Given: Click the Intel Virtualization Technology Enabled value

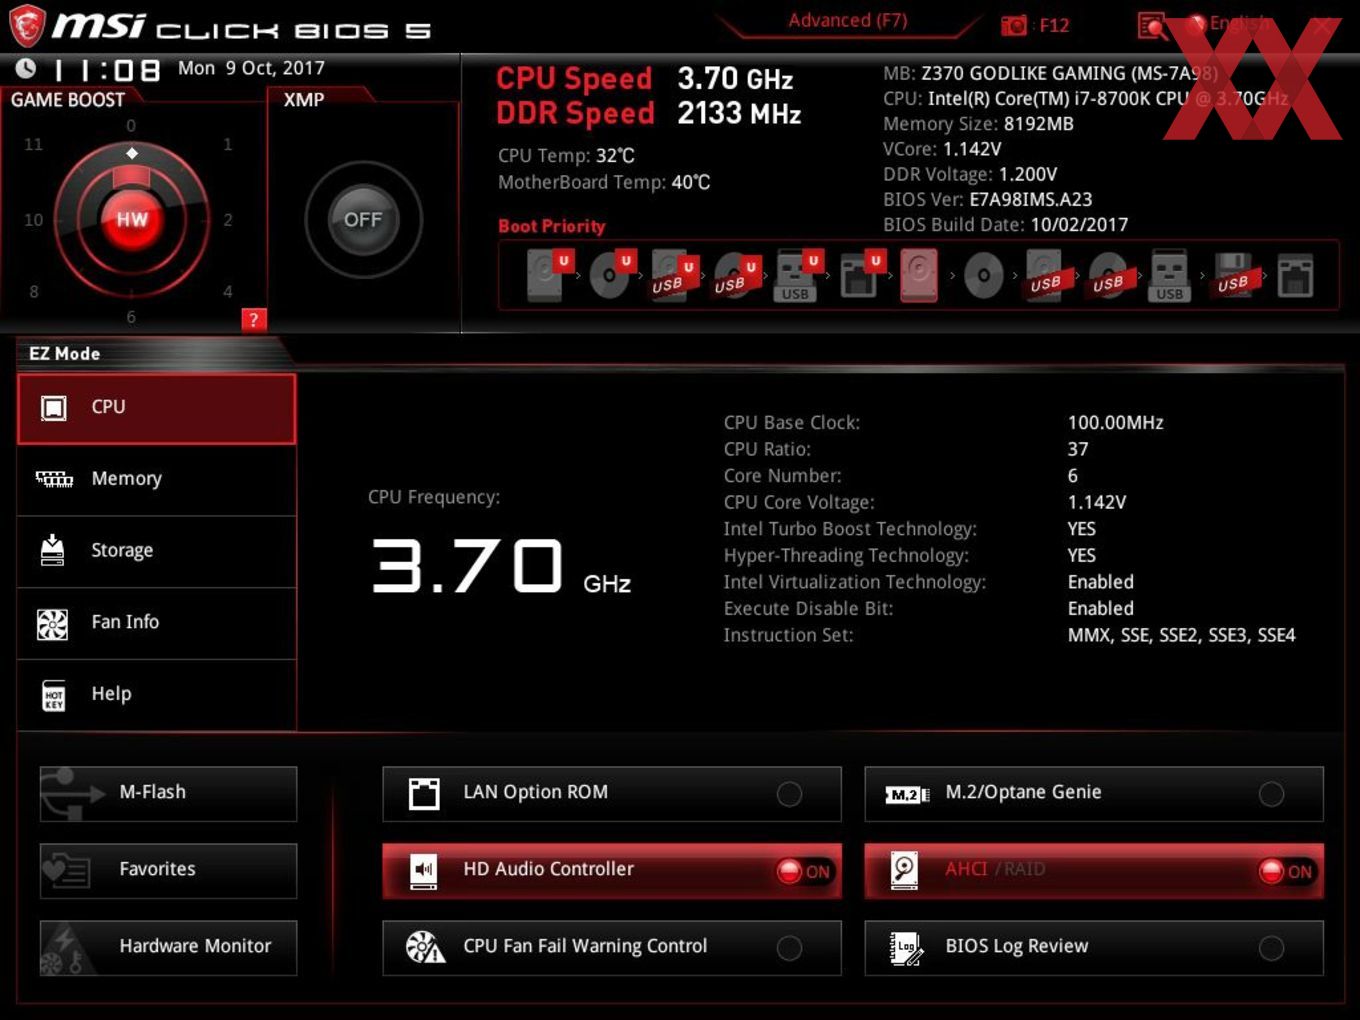Looking at the screenshot, I should coord(1100,582).
